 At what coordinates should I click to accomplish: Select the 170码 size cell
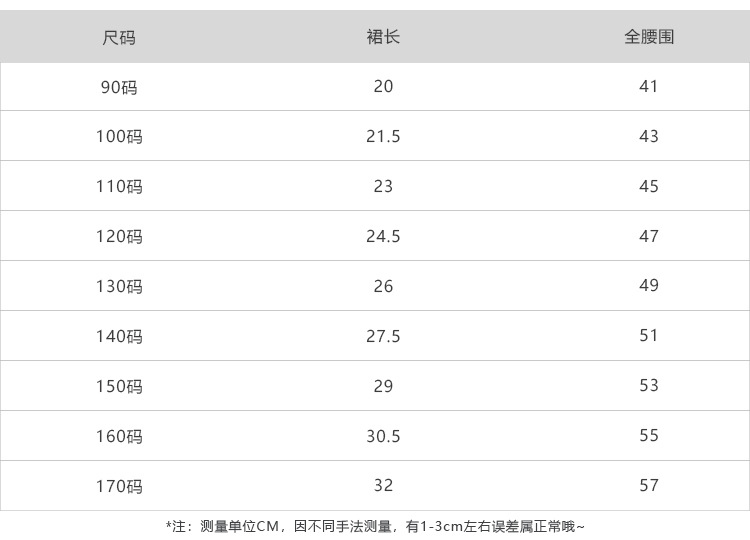pyautogui.click(x=119, y=487)
